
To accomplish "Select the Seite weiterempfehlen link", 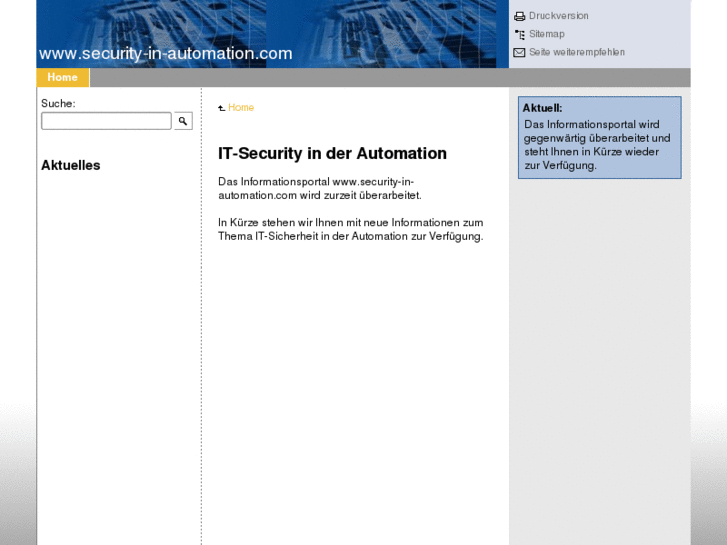I will [x=576, y=52].
